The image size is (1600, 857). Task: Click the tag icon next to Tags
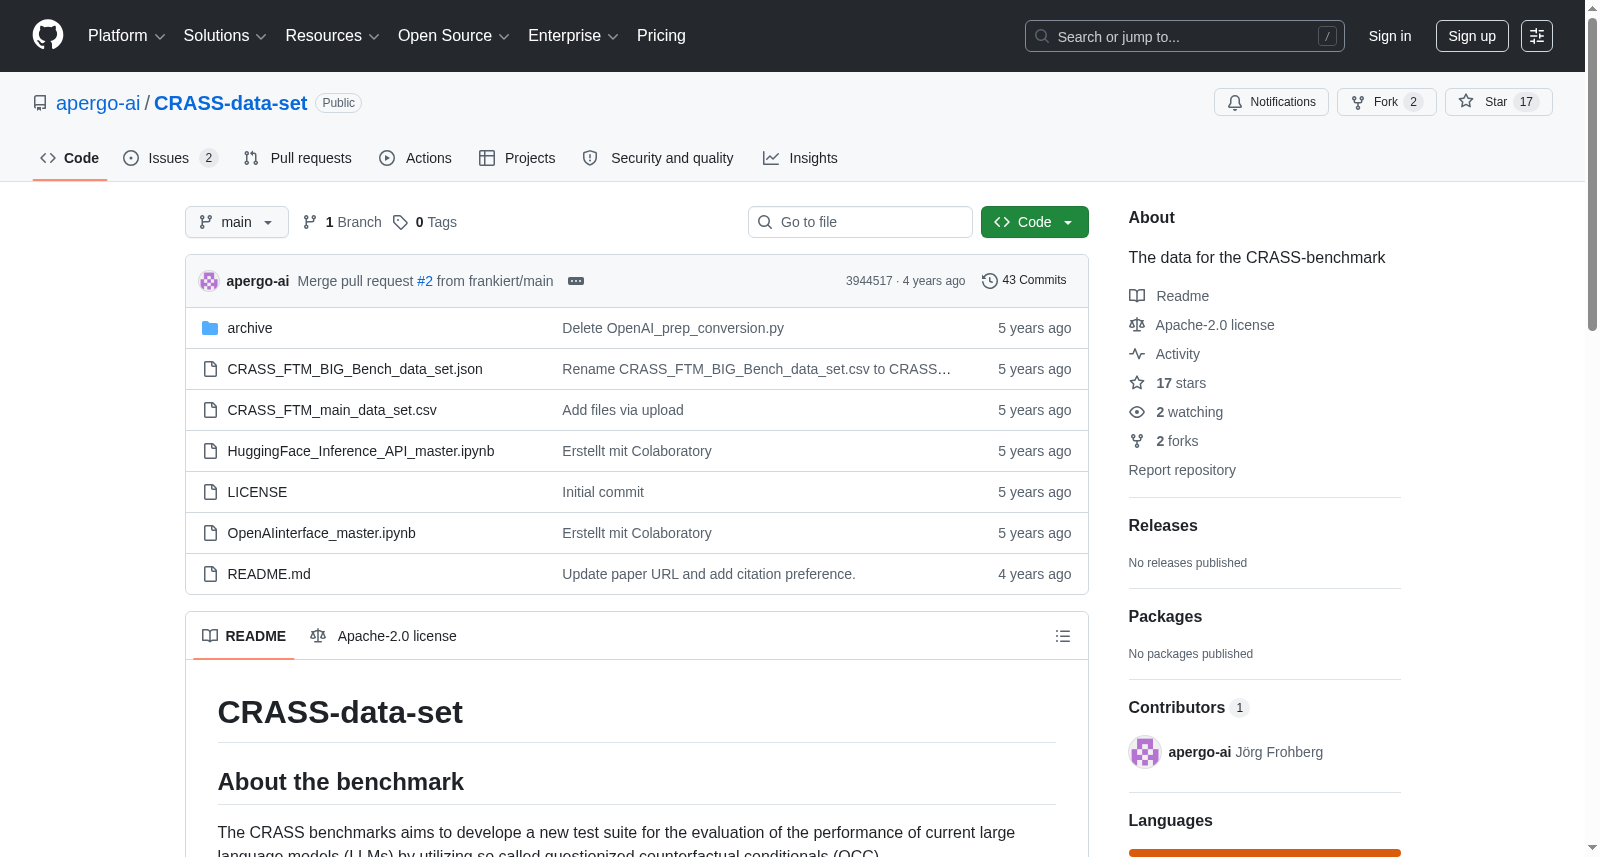[x=400, y=222]
